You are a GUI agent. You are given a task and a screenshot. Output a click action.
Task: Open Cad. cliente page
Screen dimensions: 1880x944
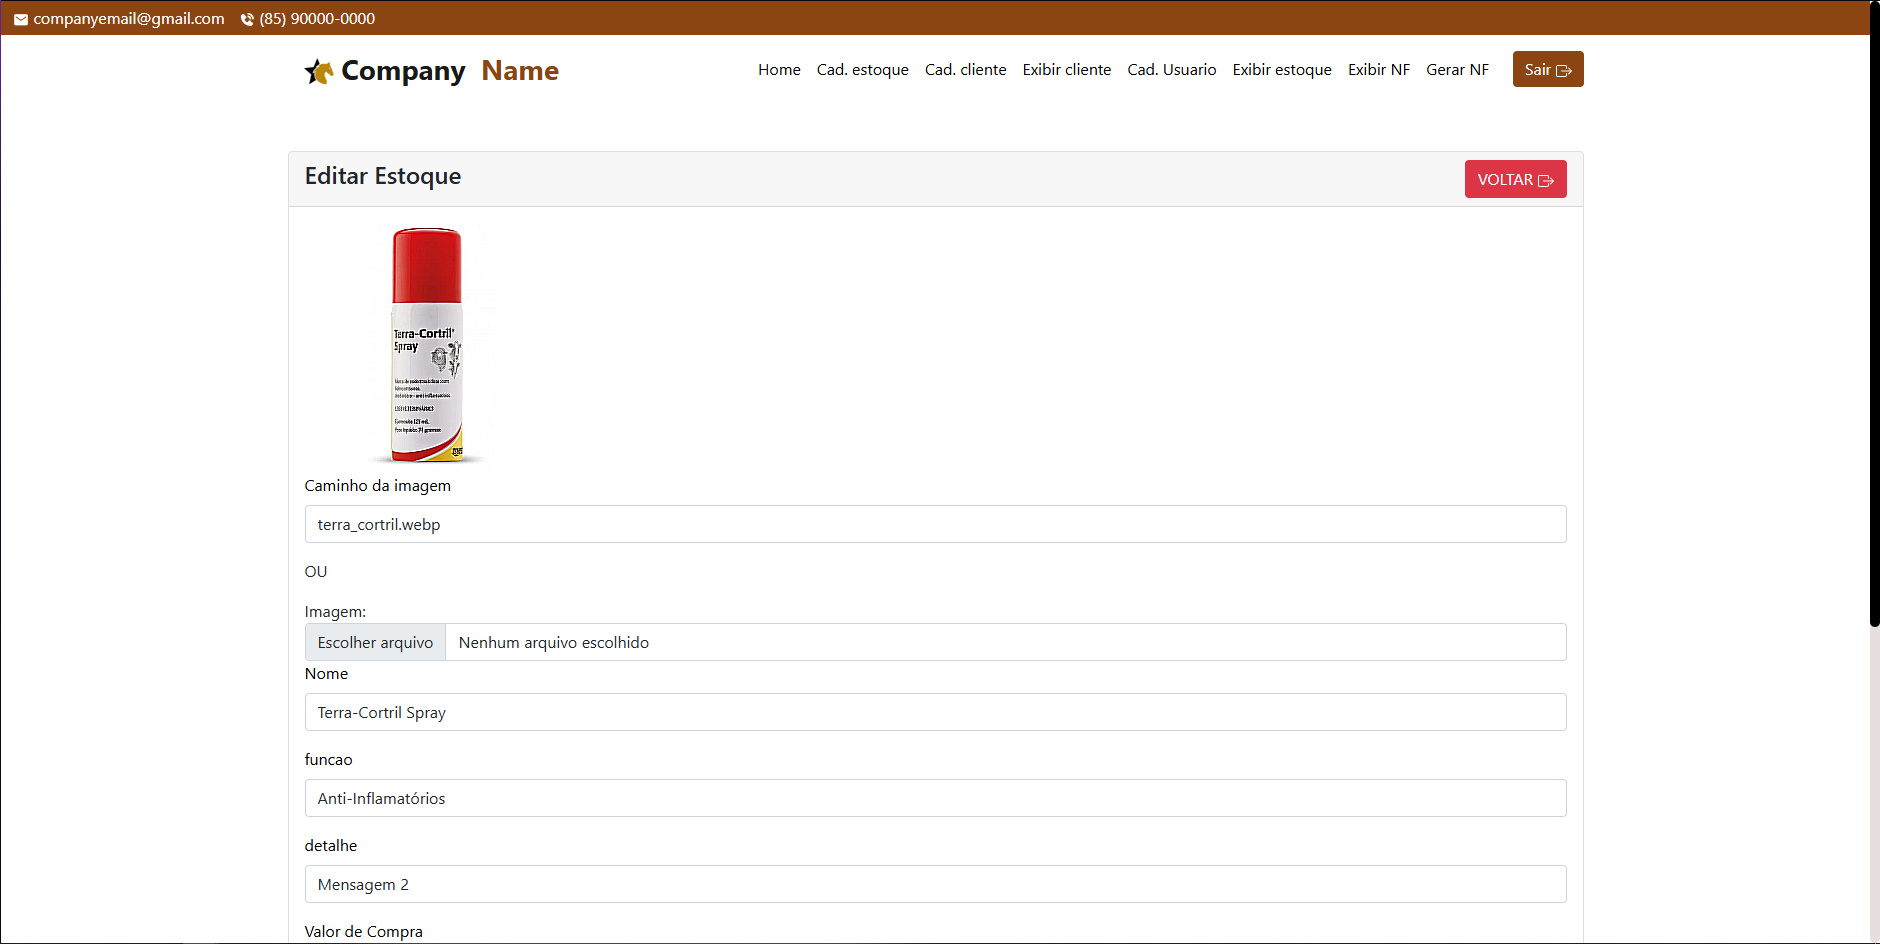click(x=965, y=69)
